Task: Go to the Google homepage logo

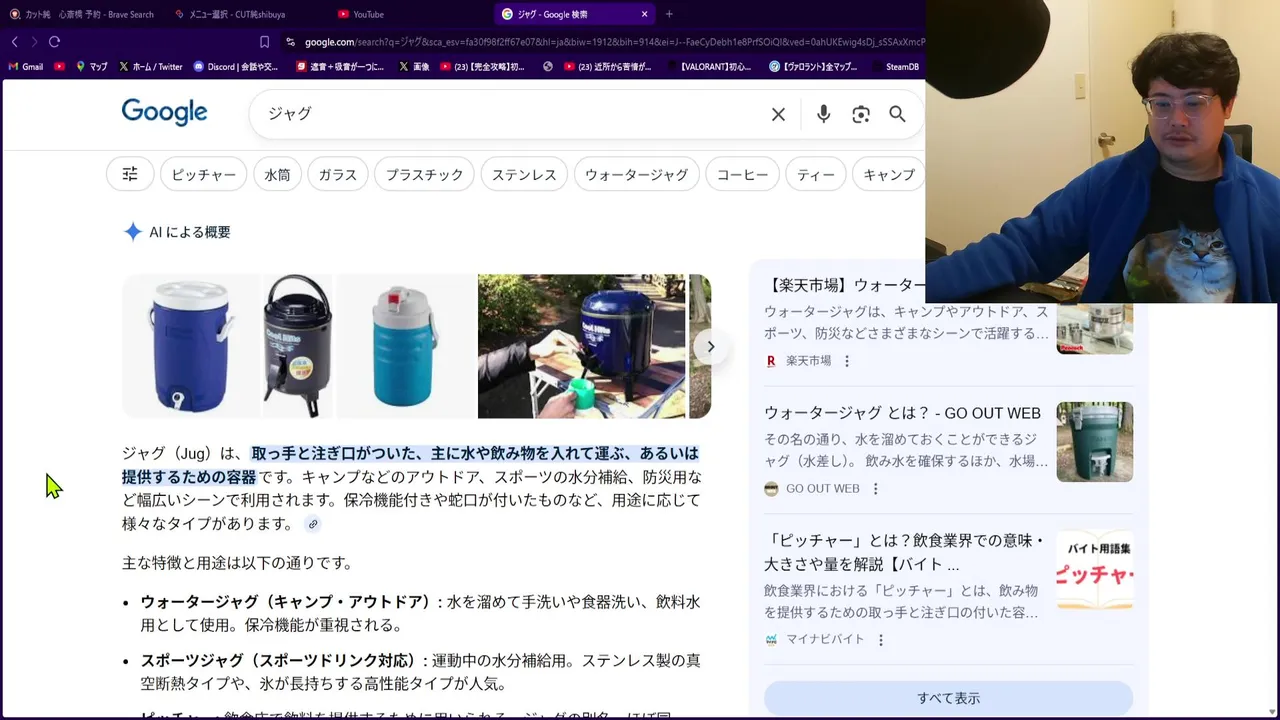Action: click(x=164, y=112)
